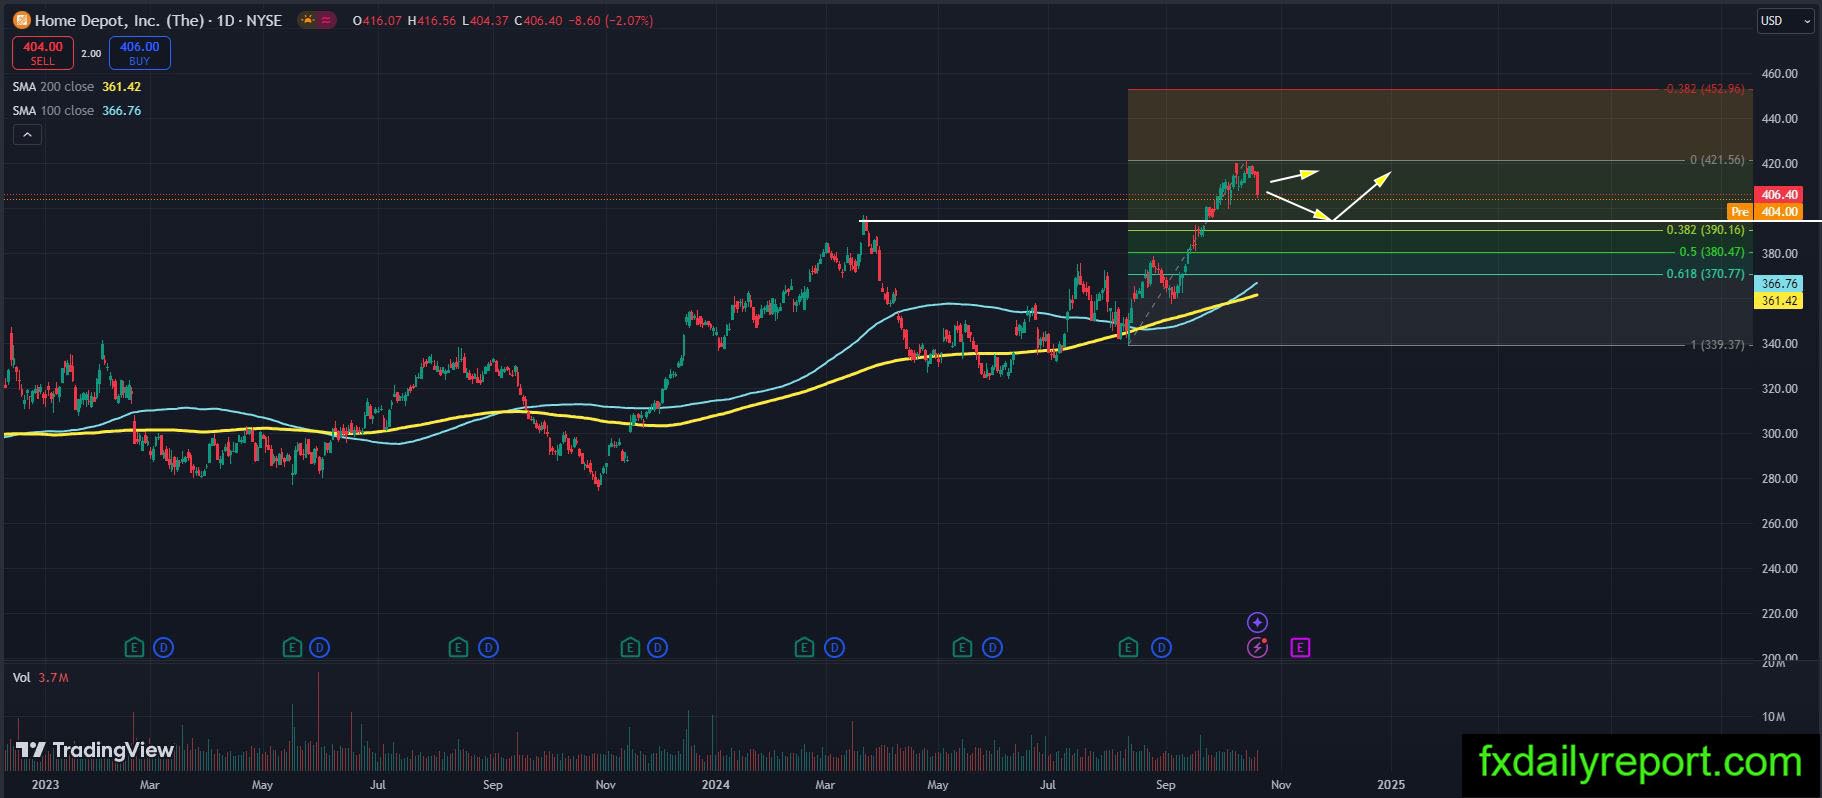Click the 0 (421.56) Fibonacci label

point(1717,160)
